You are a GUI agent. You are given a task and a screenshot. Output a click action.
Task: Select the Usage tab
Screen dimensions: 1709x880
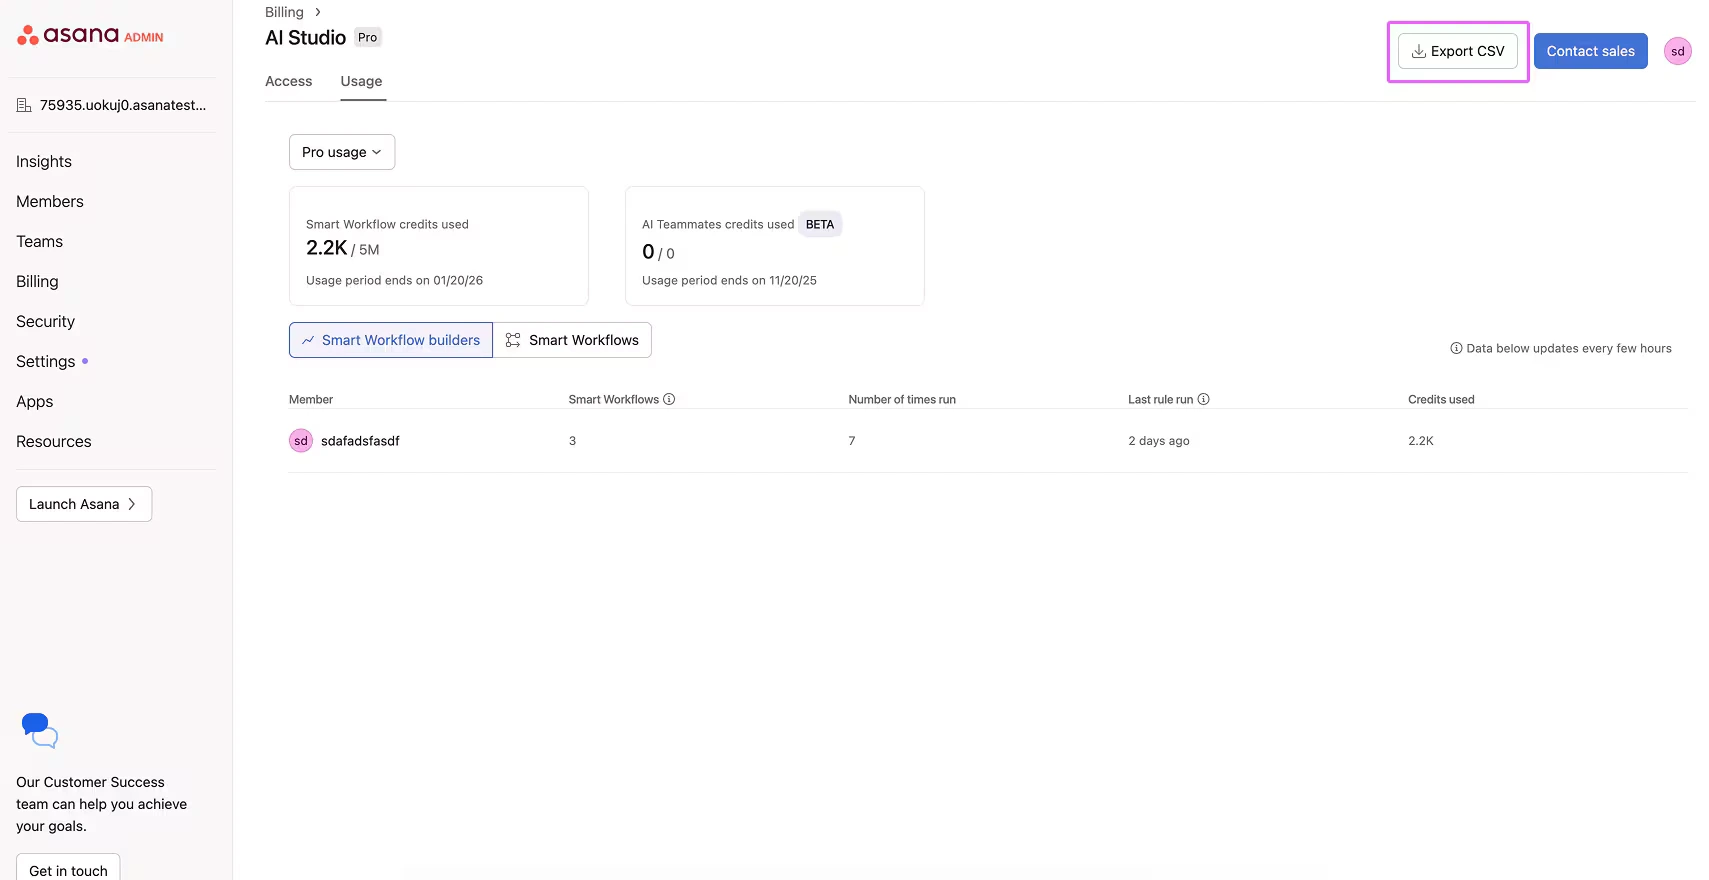(360, 81)
